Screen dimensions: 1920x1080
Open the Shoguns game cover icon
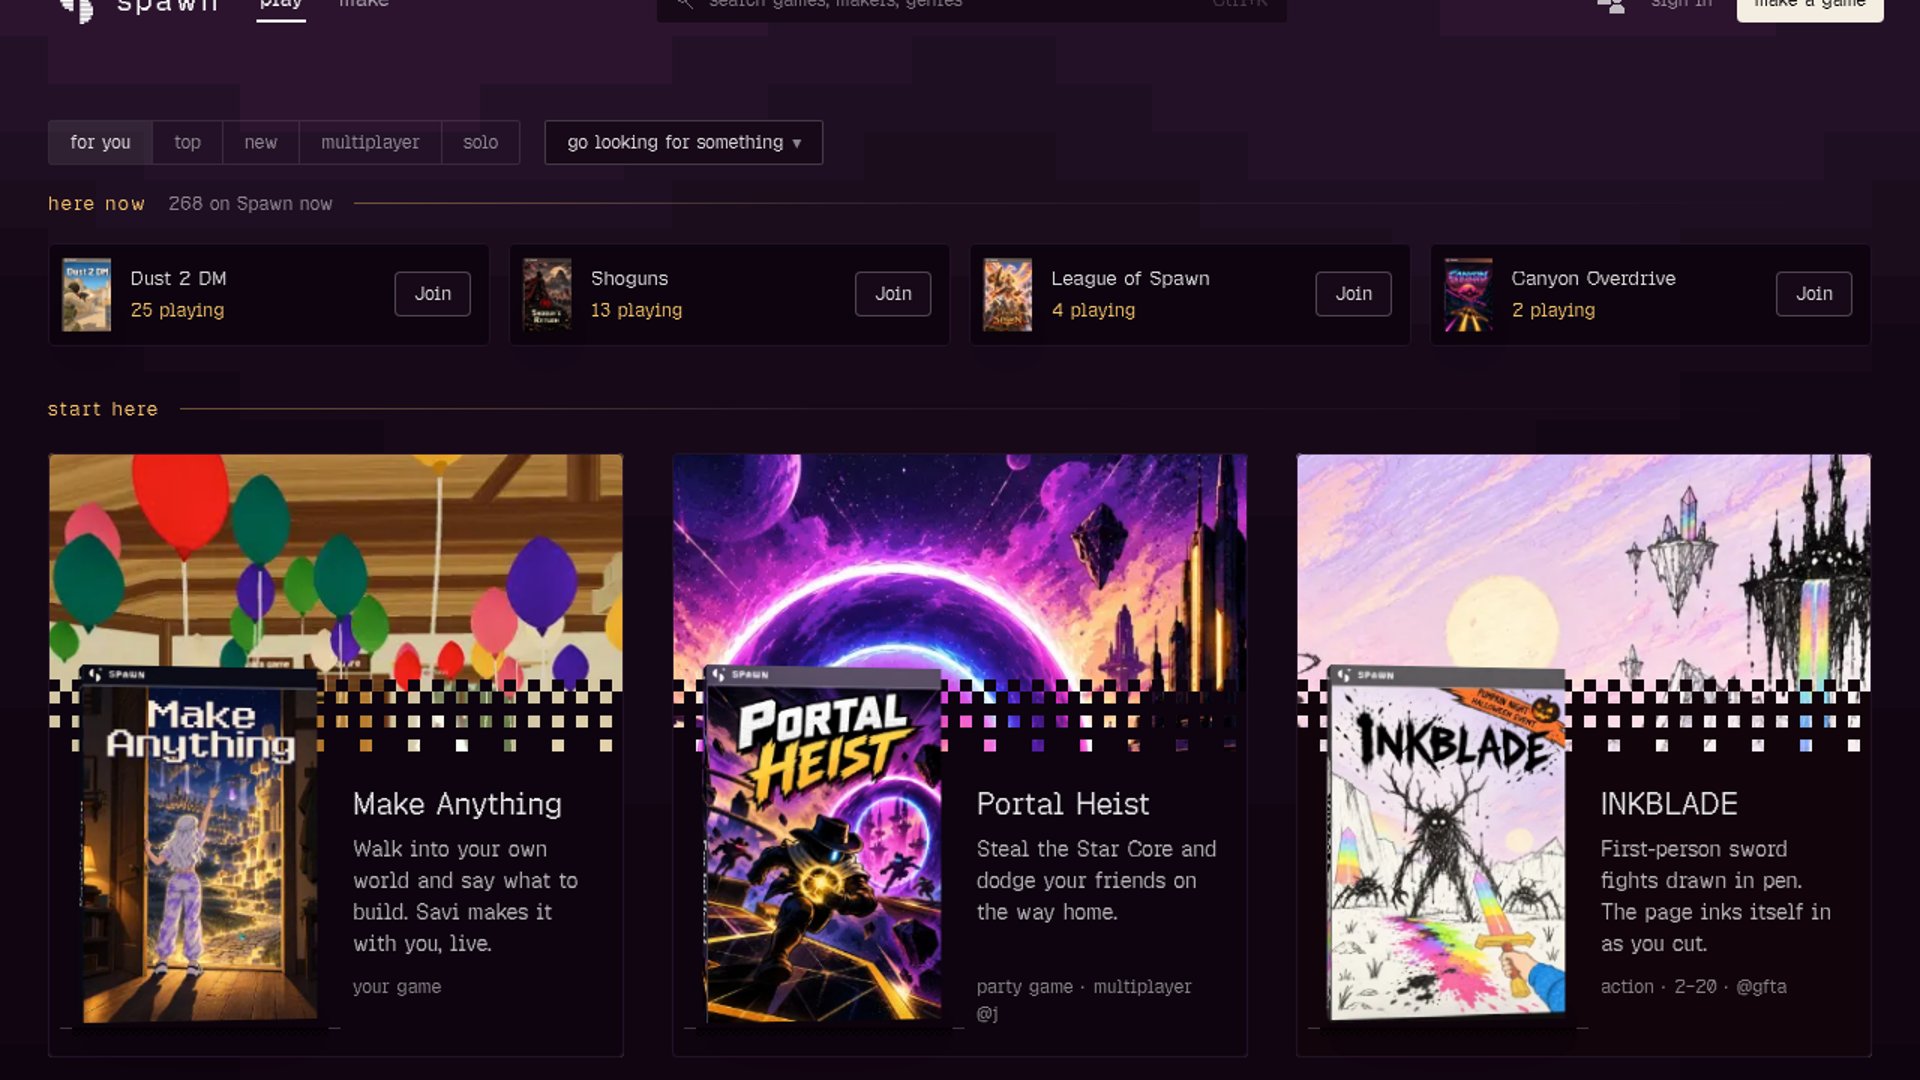coord(547,295)
